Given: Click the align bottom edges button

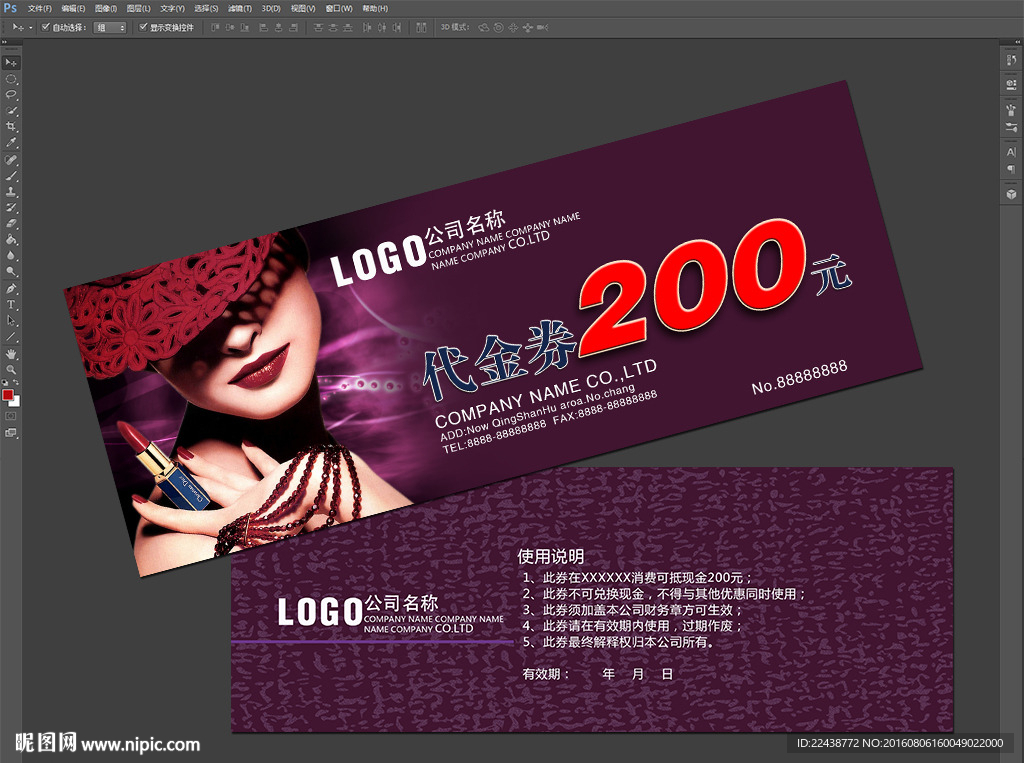Looking at the screenshot, I should click(245, 27).
